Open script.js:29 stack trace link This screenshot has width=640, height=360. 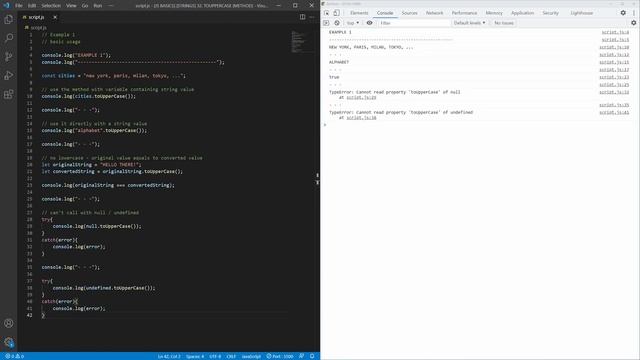click(x=361, y=98)
